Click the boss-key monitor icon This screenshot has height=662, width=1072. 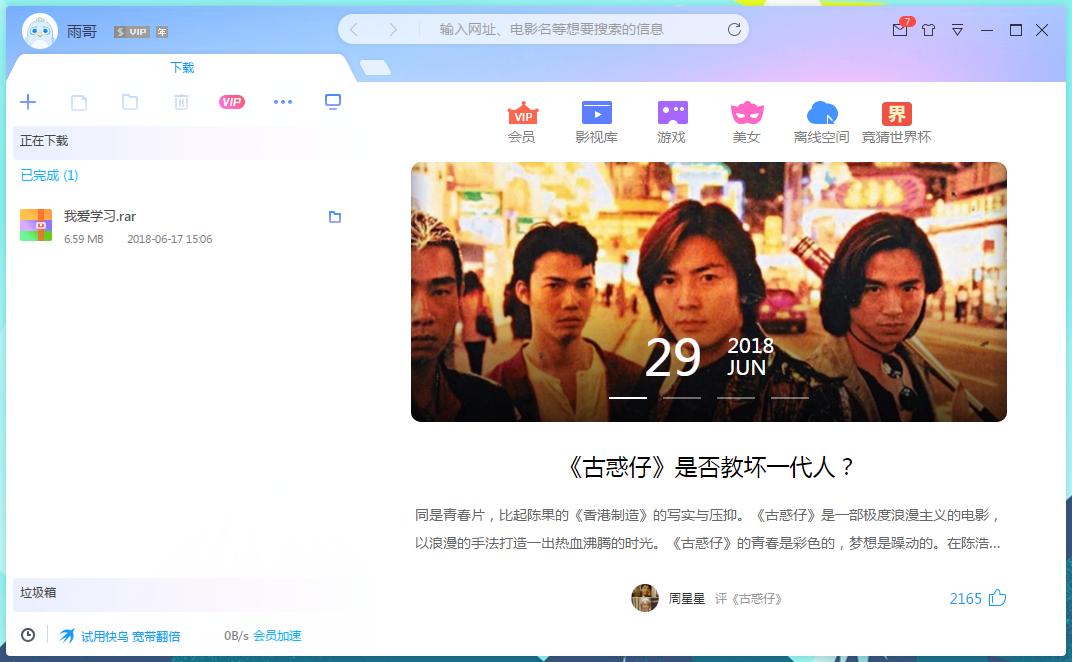pos(332,101)
